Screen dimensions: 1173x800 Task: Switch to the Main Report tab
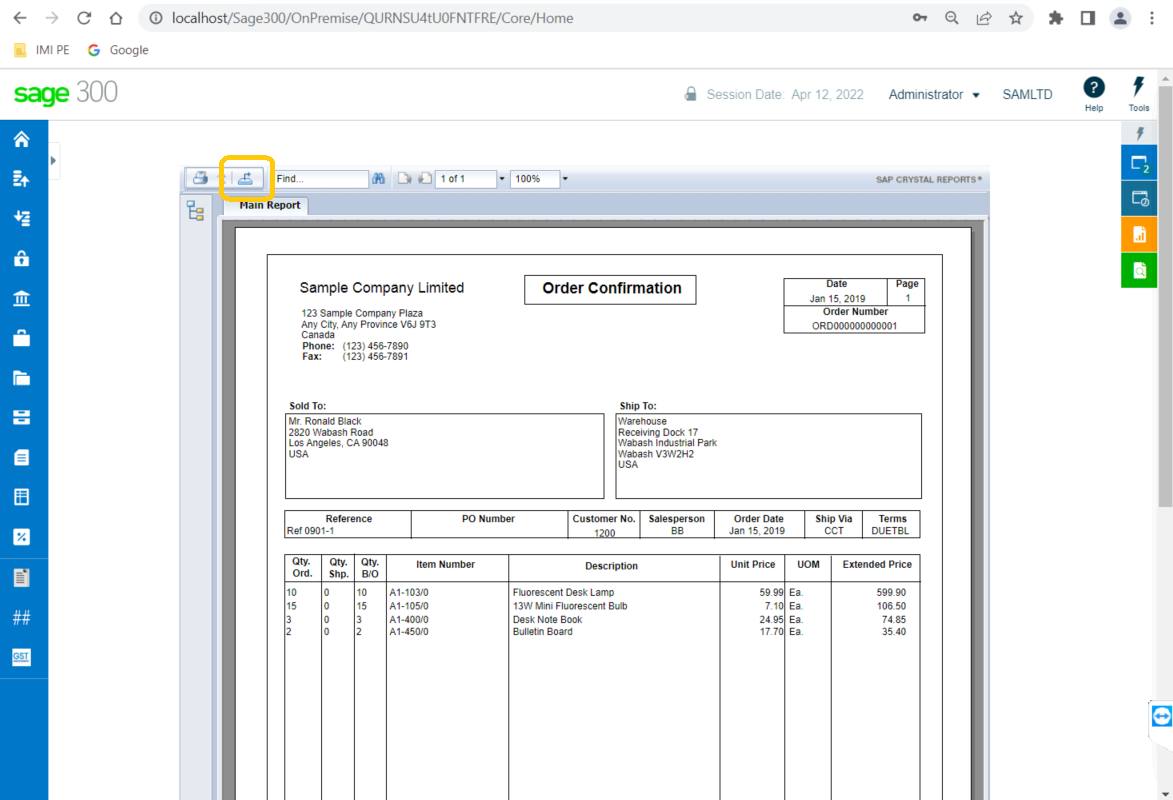[267, 204]
